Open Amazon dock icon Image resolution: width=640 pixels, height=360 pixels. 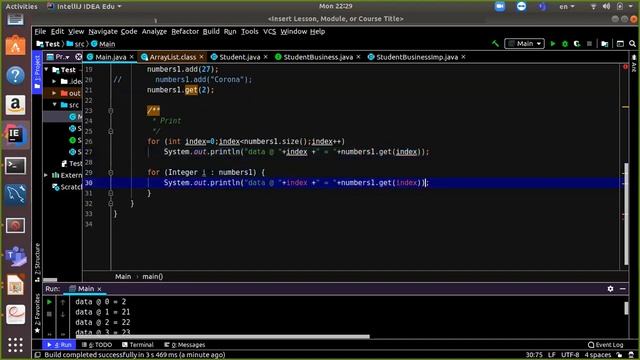click(x=15, y=104)
